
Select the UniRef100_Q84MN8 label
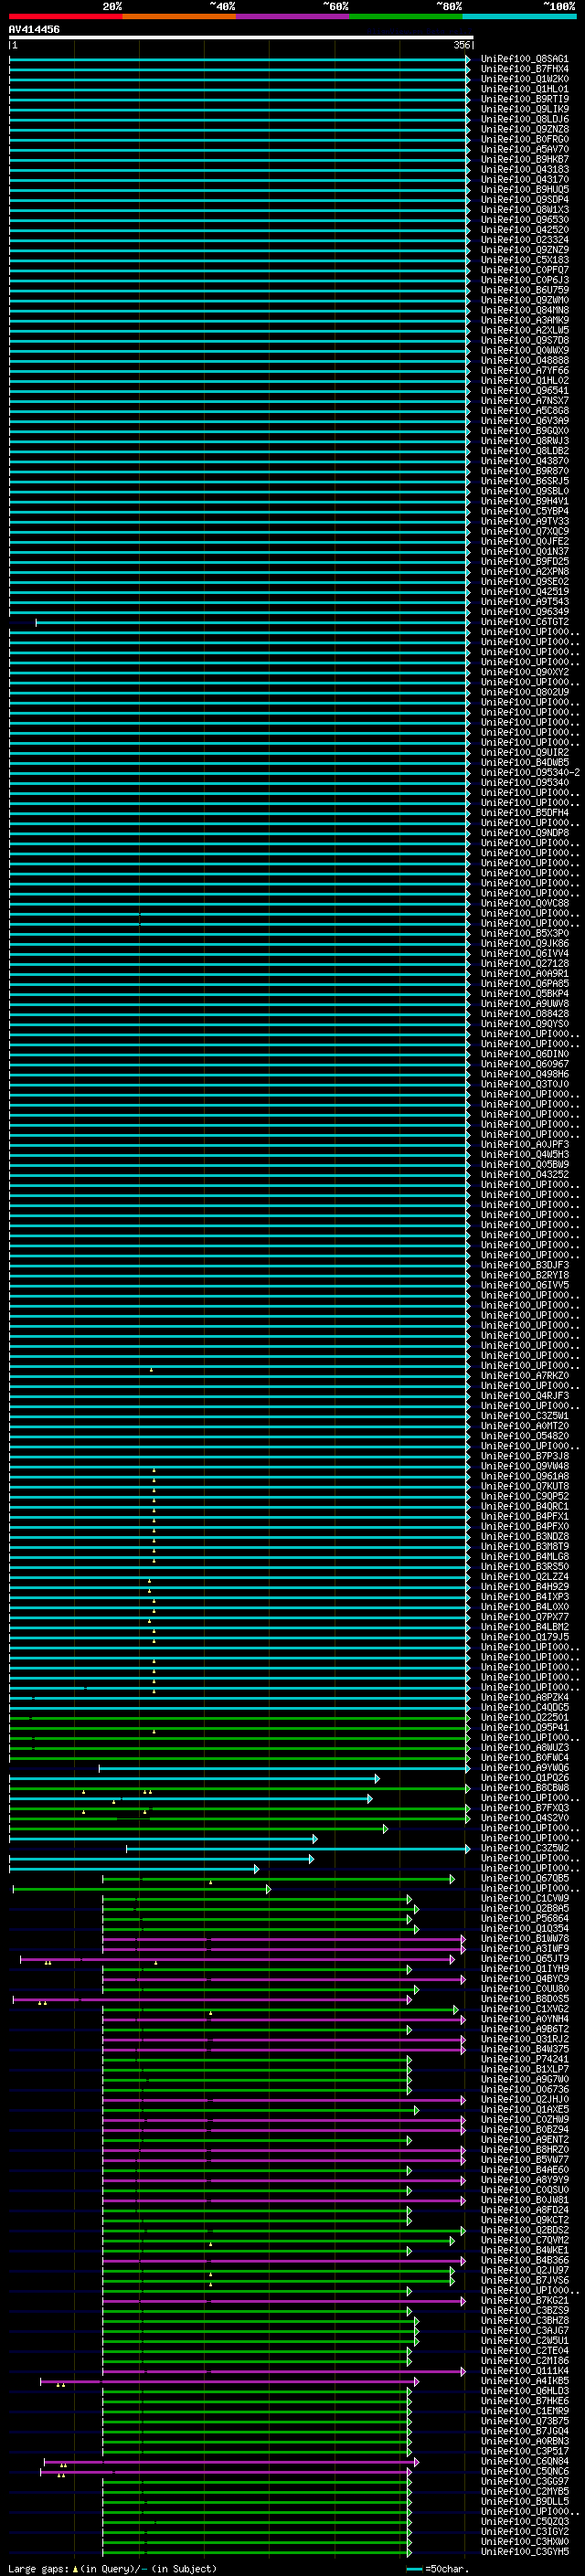(525, 310)
